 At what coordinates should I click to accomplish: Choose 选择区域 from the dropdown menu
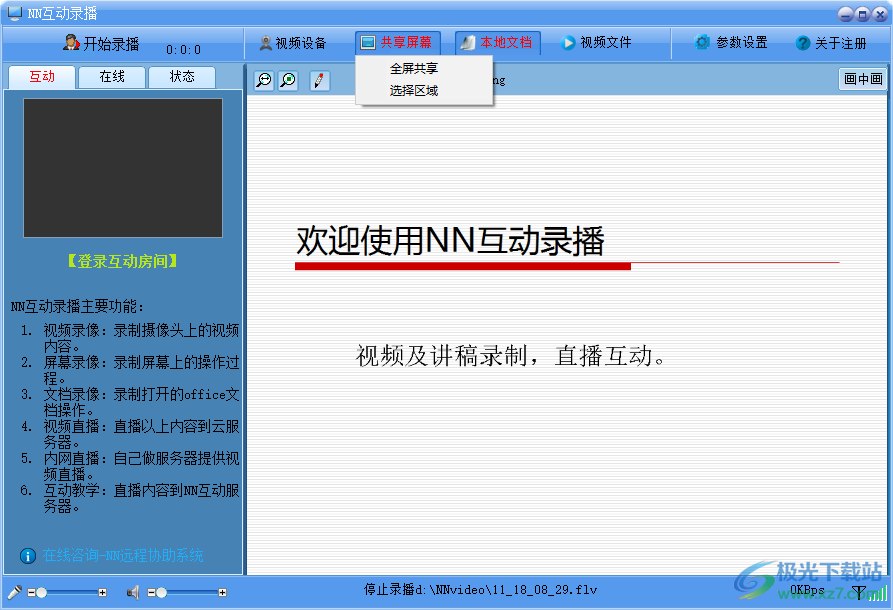414,91
